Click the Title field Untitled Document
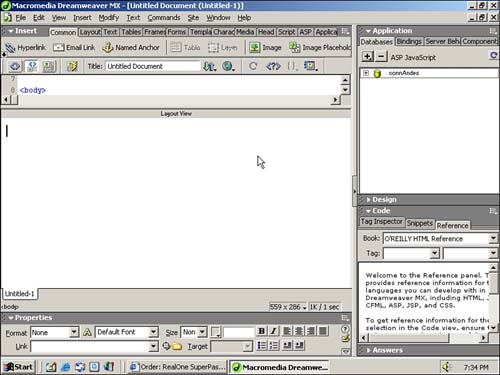The image size is (500, 375). 153,66
